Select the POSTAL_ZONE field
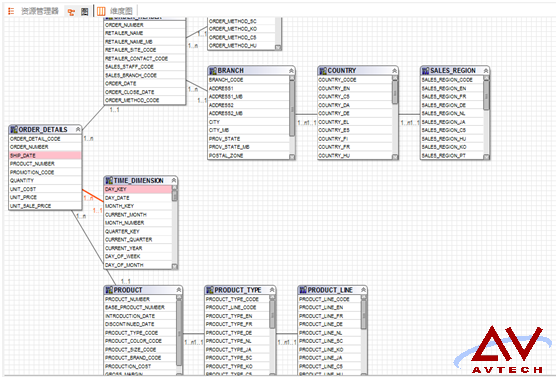 coord(248,156)
